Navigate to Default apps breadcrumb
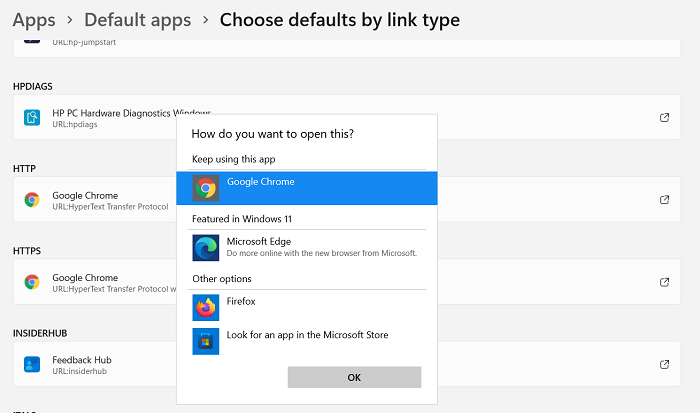Viewport: 700px width, 413px height. [x=136, y=20]
